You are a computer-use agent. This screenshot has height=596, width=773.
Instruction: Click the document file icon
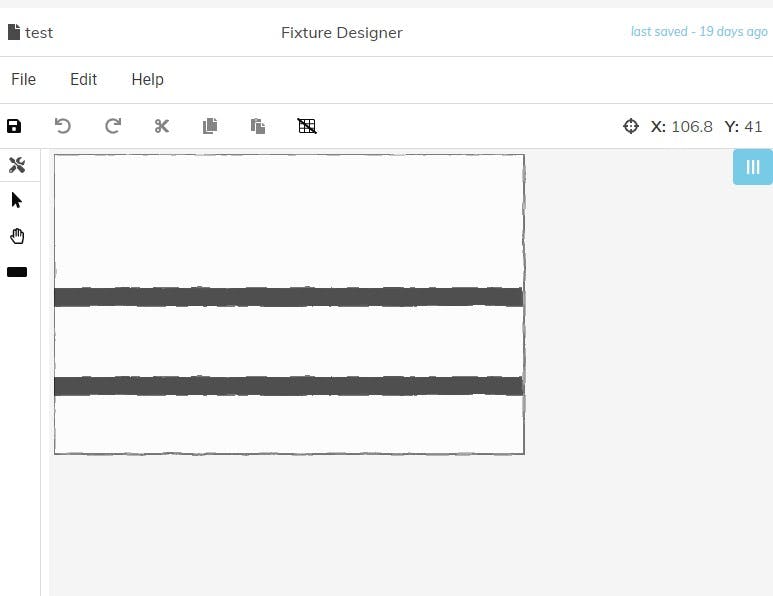point(14,32)
